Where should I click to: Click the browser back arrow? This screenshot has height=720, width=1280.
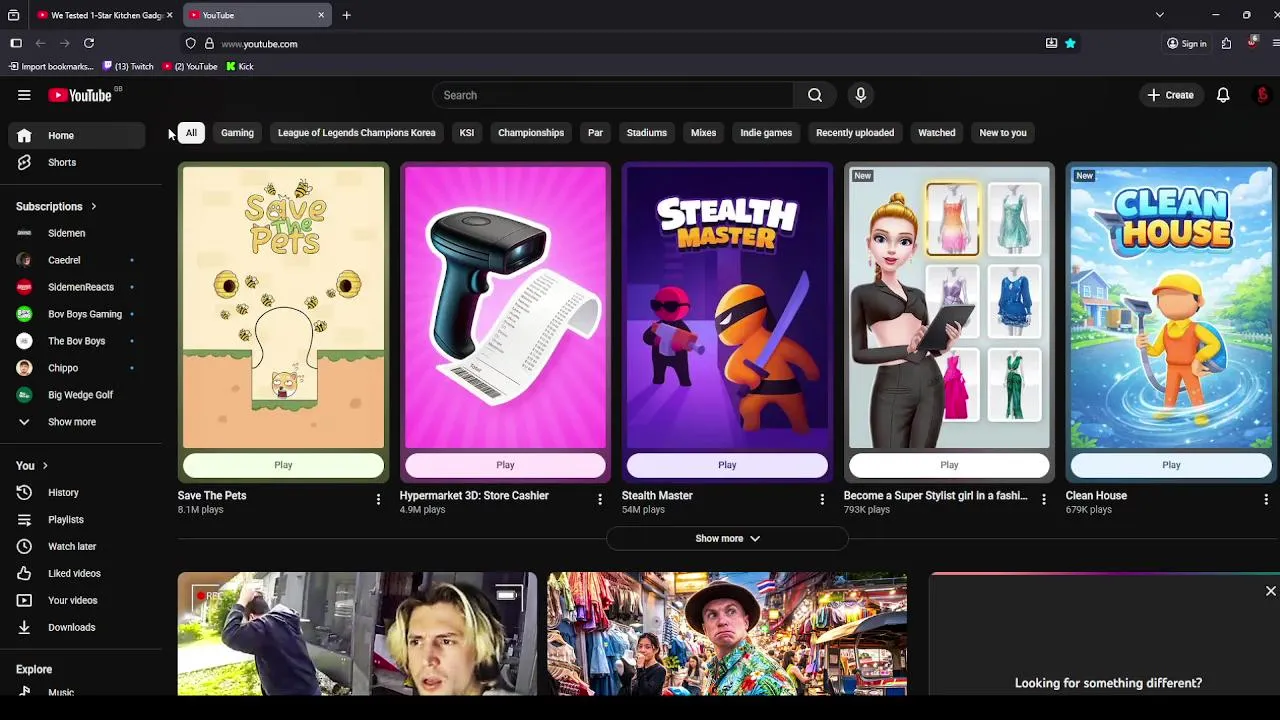pyautogui.click(x=40, y=43)
